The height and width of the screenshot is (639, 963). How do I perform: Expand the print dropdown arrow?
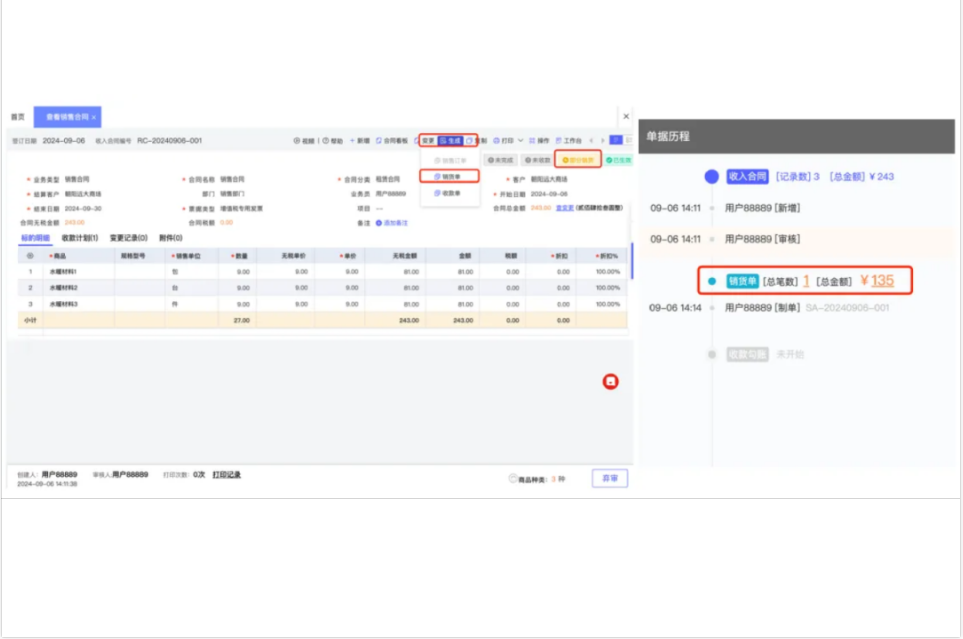pyautogui.click(x=520, y=141)
